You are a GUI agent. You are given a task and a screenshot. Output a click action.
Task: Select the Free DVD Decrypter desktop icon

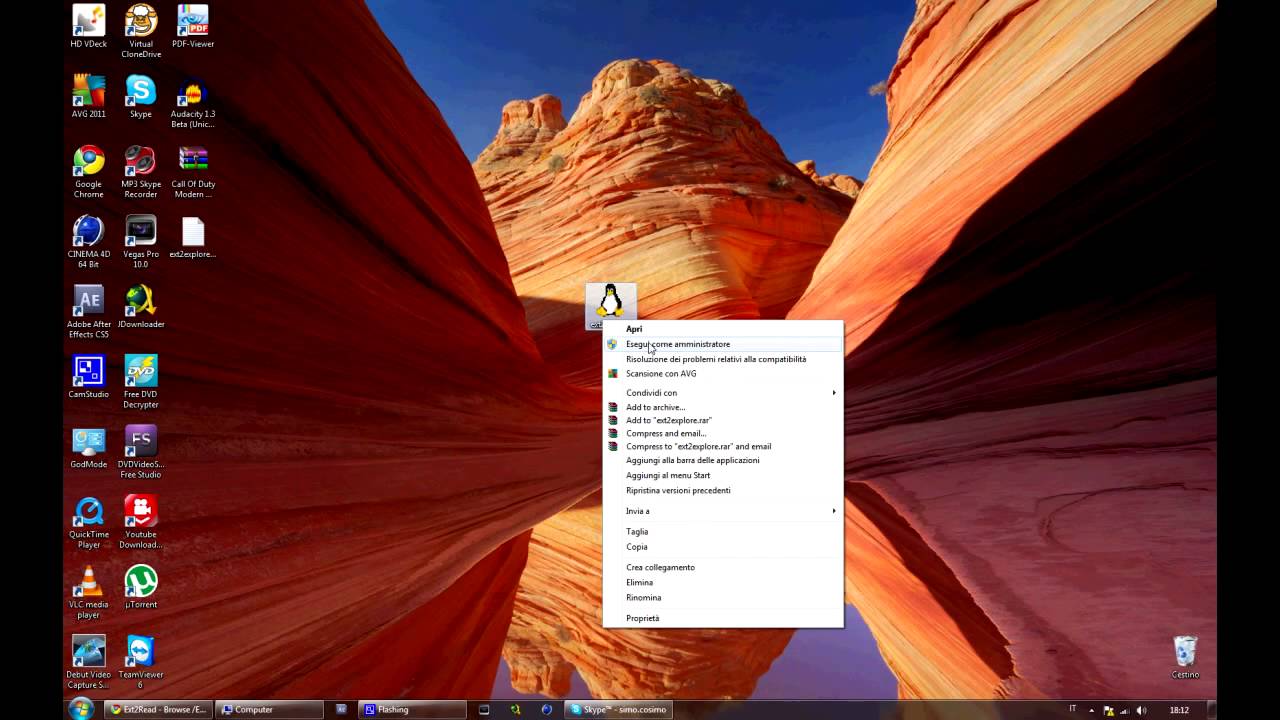(x=141, y=381)
